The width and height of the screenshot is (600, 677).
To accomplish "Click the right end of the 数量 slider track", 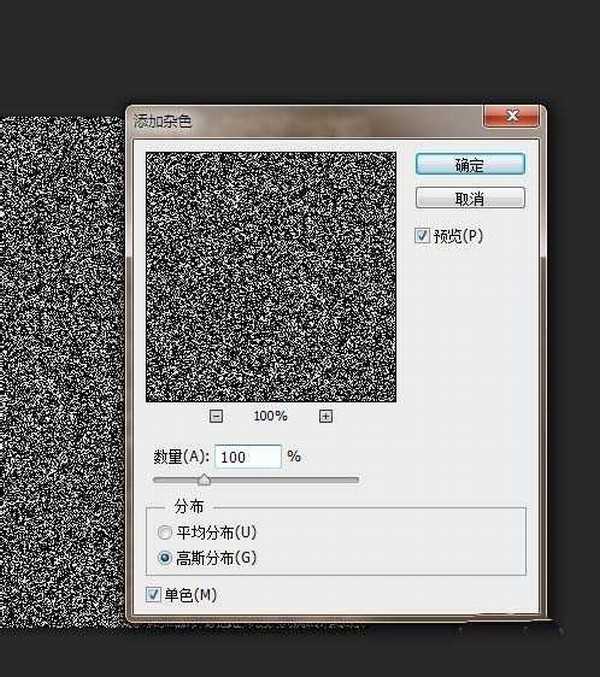I will tap(356, 480).
